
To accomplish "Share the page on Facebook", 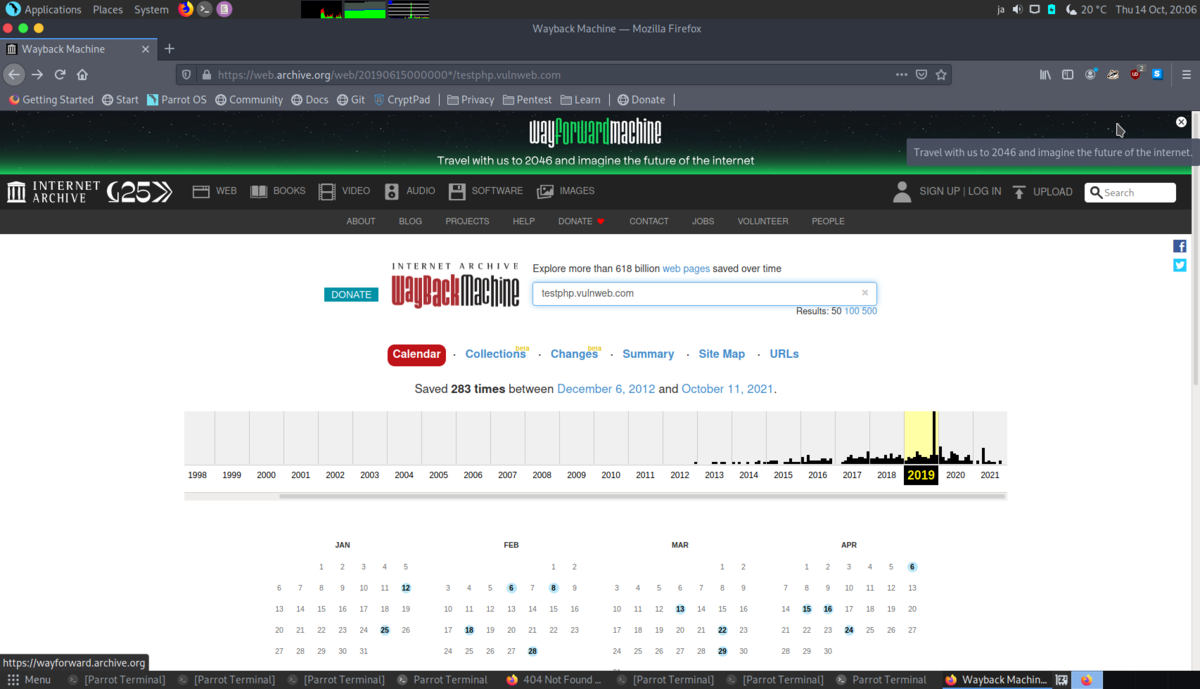I will click(1180, 246).
